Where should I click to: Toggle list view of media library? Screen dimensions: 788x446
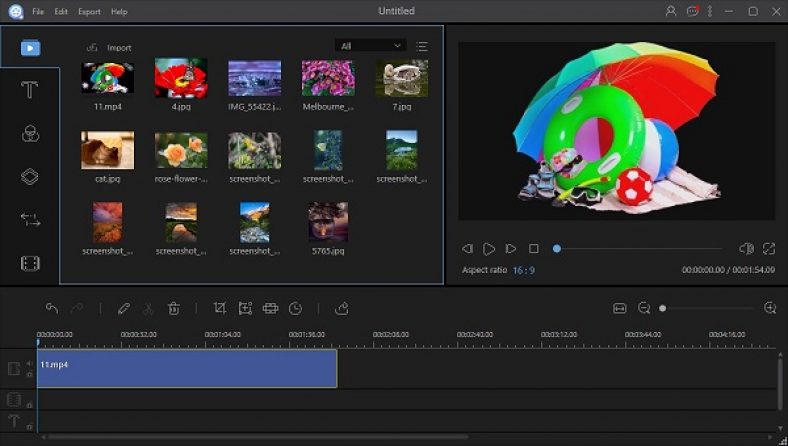[422, 46]
